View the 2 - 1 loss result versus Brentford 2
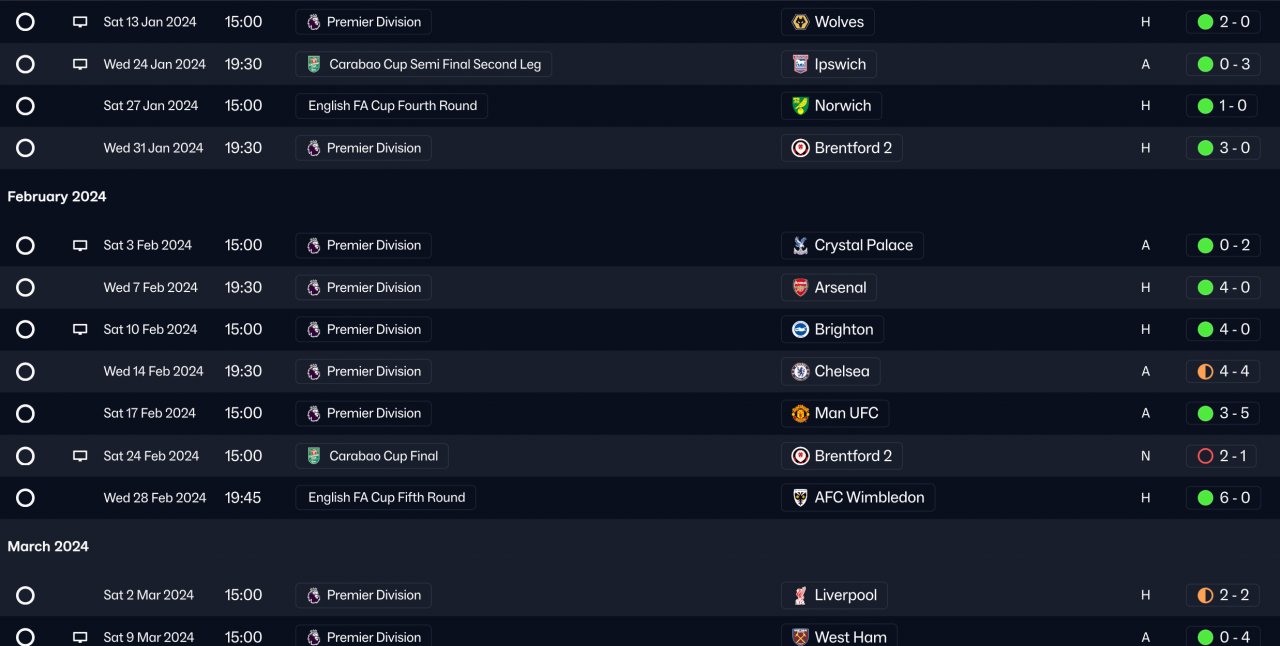This screenshot has height=646, width=1280. (x=1223, y=456)
